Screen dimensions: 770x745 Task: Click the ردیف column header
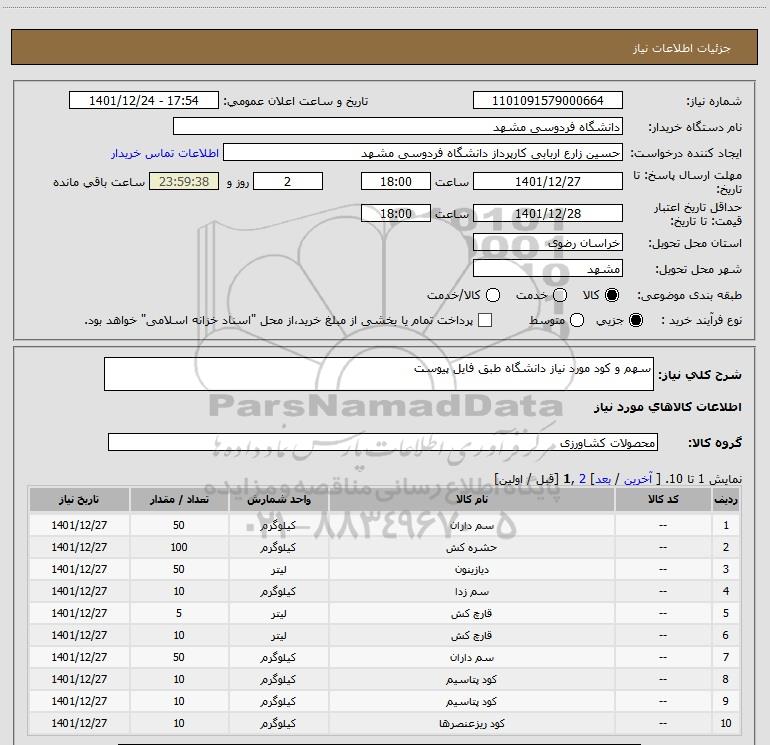(726, 499)
